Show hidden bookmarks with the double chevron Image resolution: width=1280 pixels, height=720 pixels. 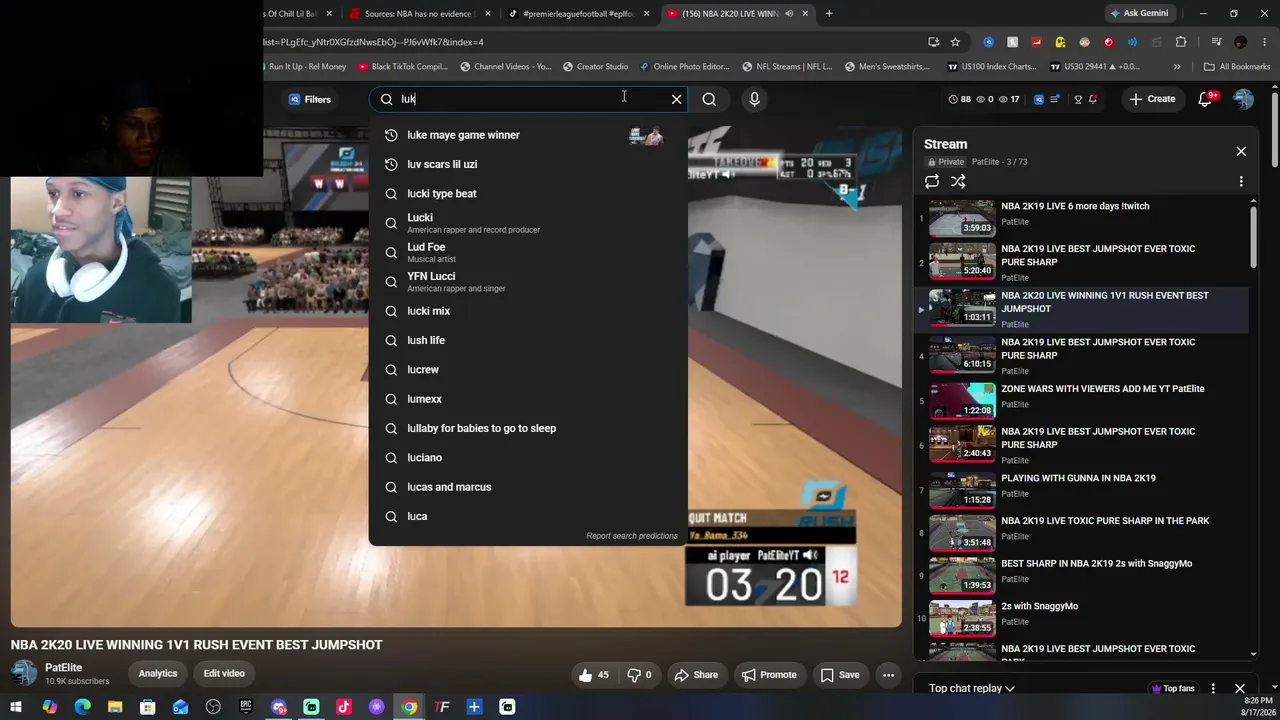(x=1177, y=67)
